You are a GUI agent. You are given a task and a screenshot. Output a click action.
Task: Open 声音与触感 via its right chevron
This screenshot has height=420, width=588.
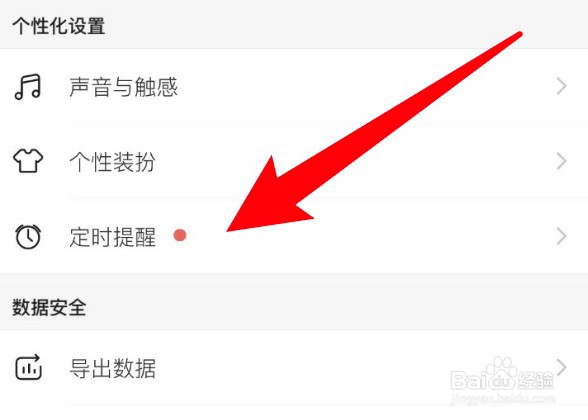pyautogui.click(x=561, y=86)
